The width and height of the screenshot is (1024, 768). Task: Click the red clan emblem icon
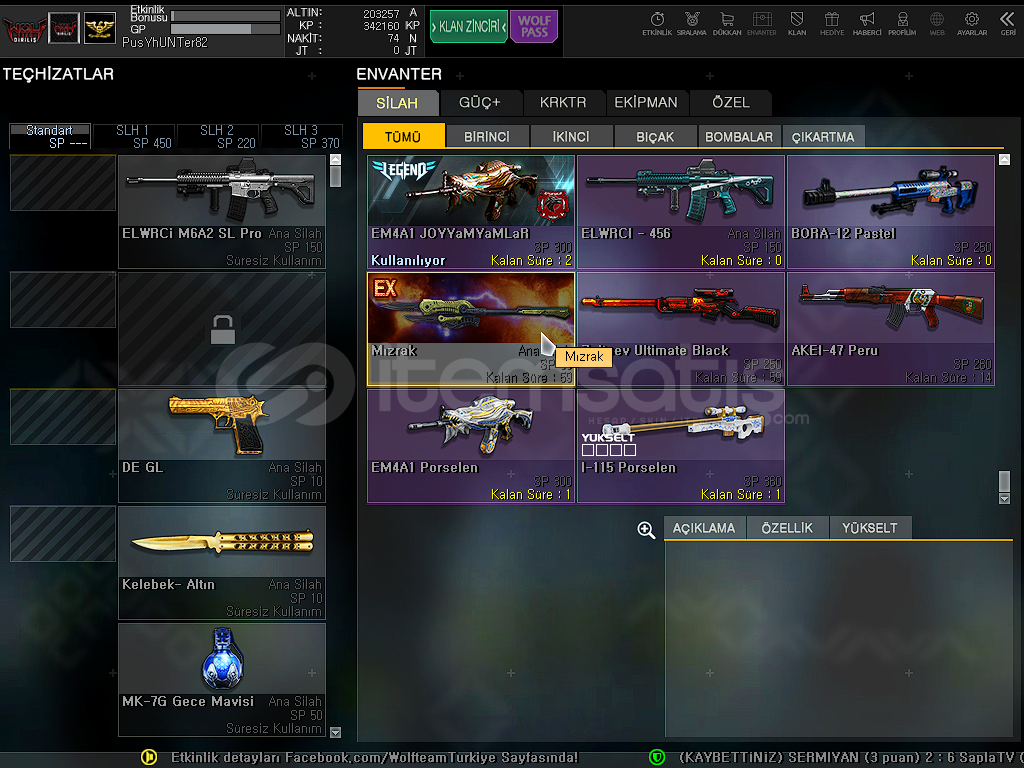[x=64, y=28]
